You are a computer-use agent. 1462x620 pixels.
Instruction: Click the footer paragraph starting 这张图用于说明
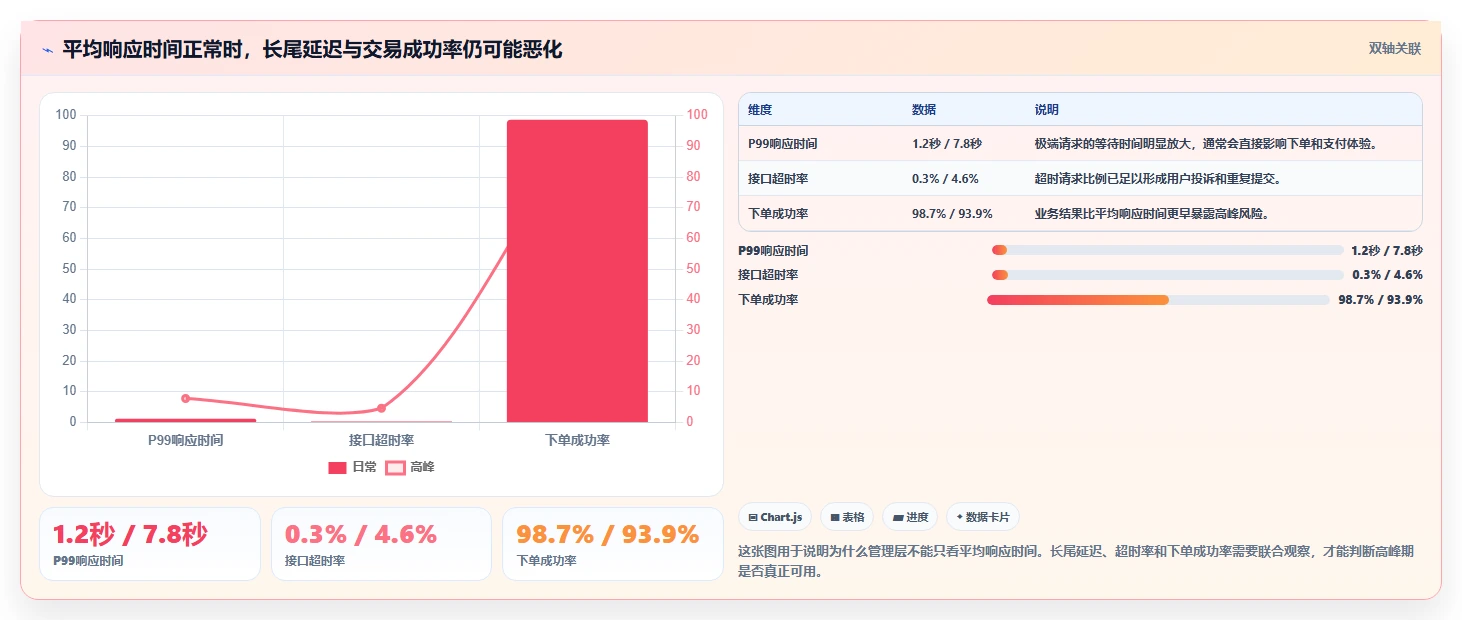[1076, 562]
